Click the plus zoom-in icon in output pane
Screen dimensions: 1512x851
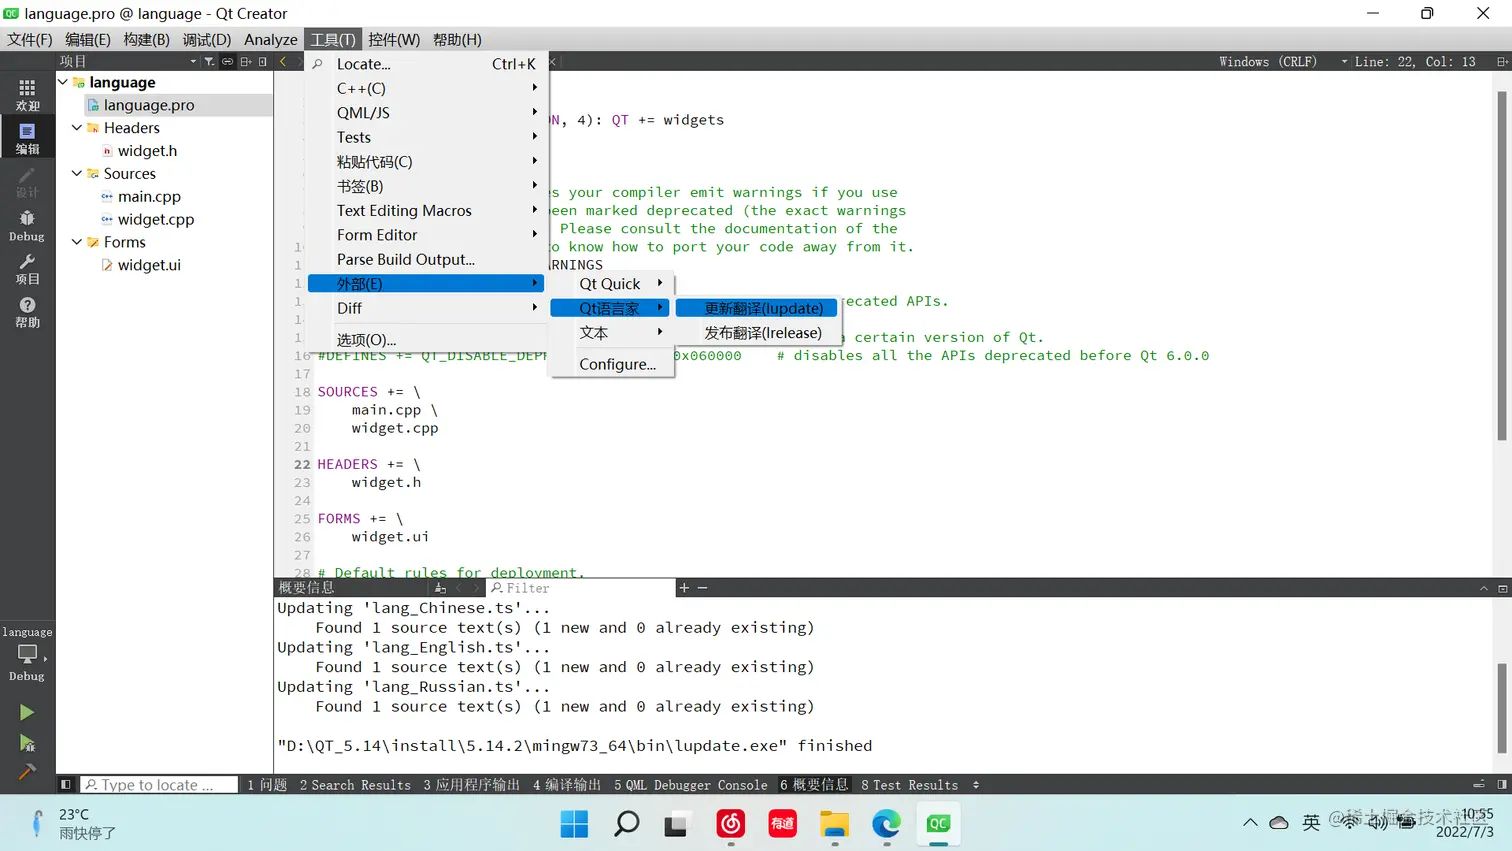click(x=684, y=588)
